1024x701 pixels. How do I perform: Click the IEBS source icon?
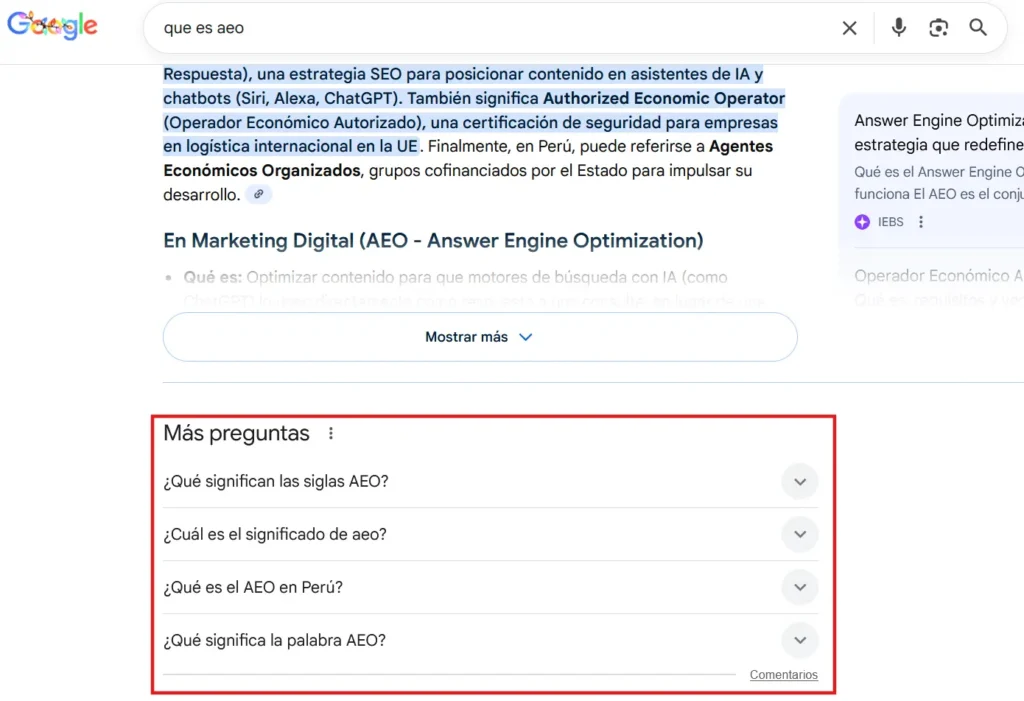862,222
